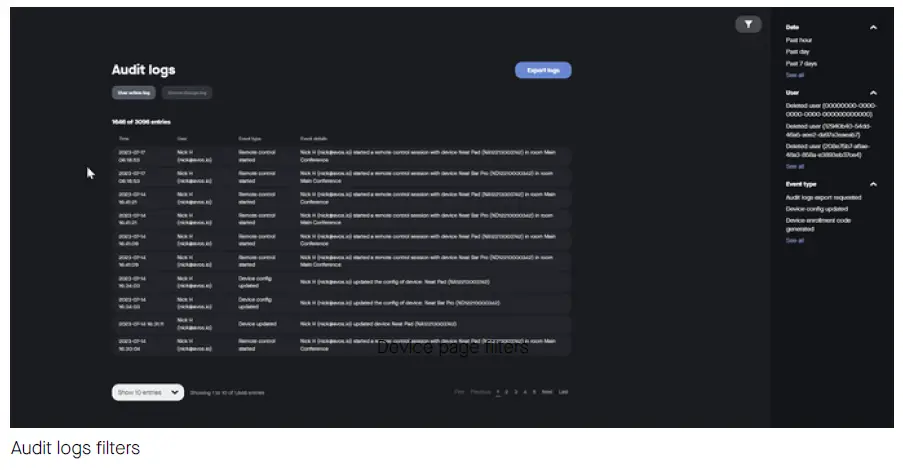Screen dimensions: 903x470
Task: Click See all under User filters
Action: point(795,166)
